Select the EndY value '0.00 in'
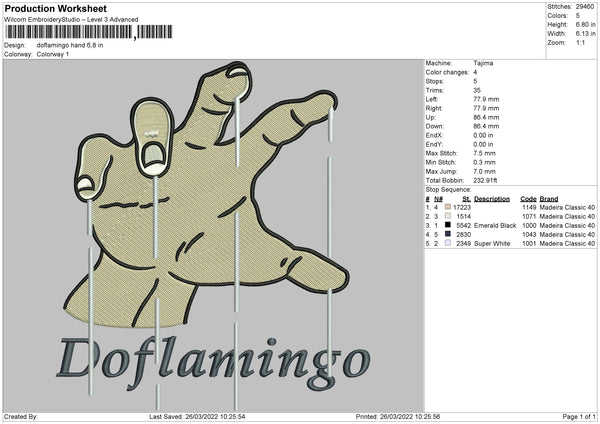The image size is (600, 424). pyautogui.click(x=483, y=145)
